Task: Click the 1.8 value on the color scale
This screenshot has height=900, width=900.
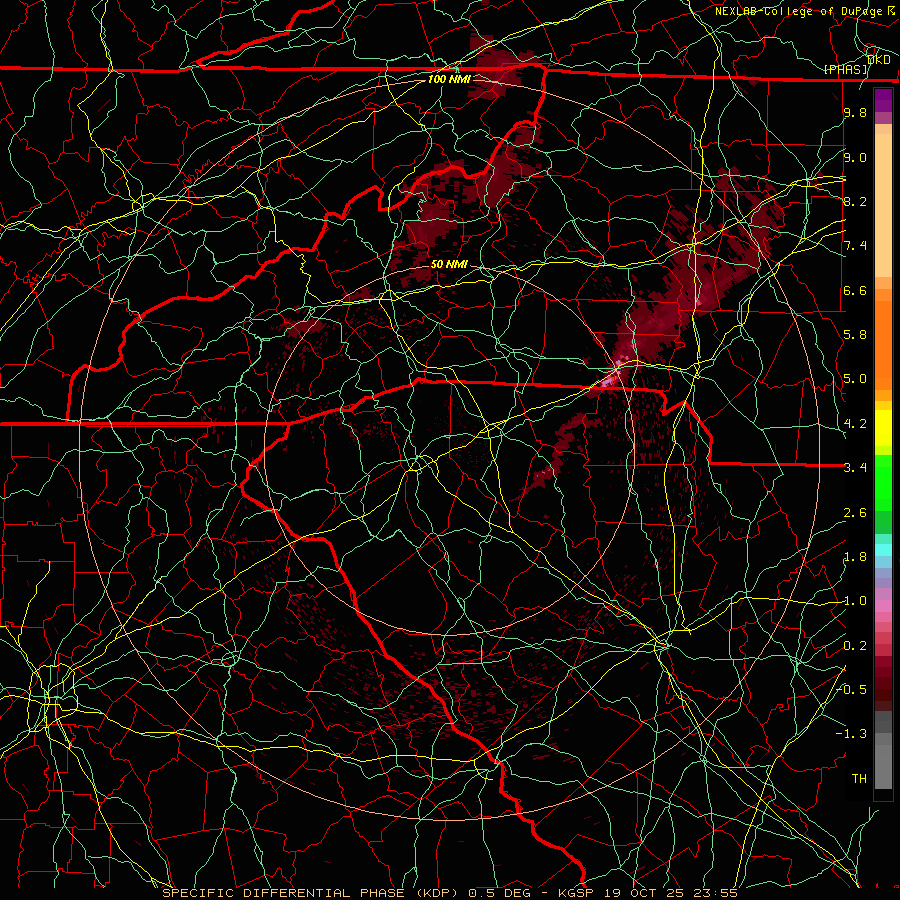Action: pos(855,557)
